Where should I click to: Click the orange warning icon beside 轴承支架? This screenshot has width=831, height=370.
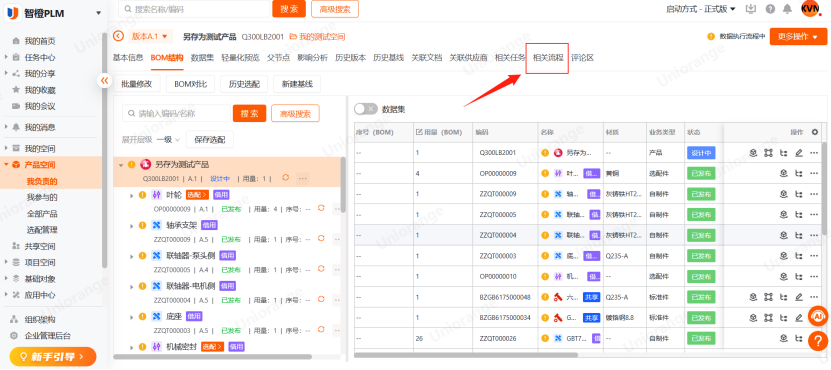coord(142,225)
